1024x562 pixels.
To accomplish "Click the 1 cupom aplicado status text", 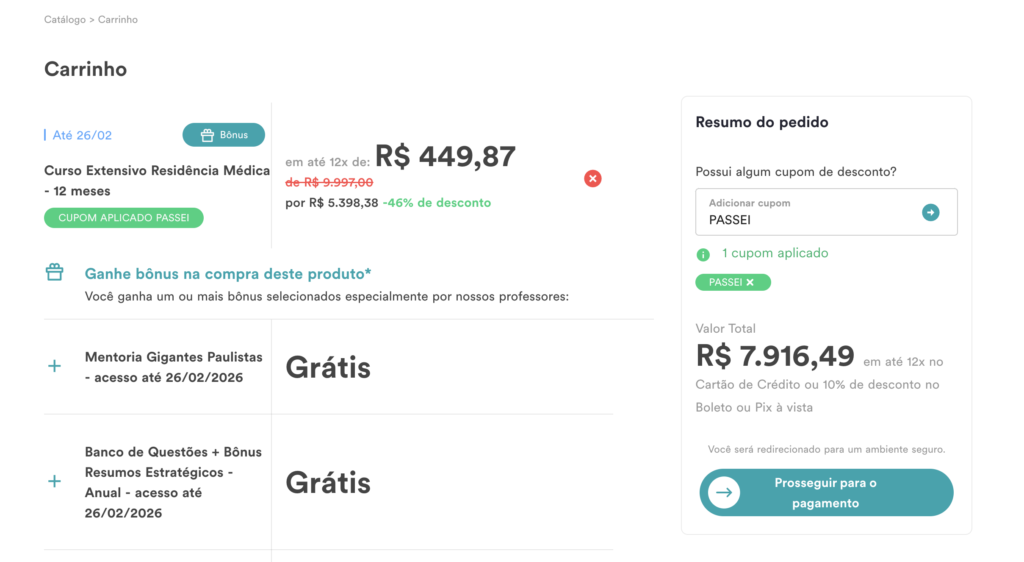I will (775, 253).
